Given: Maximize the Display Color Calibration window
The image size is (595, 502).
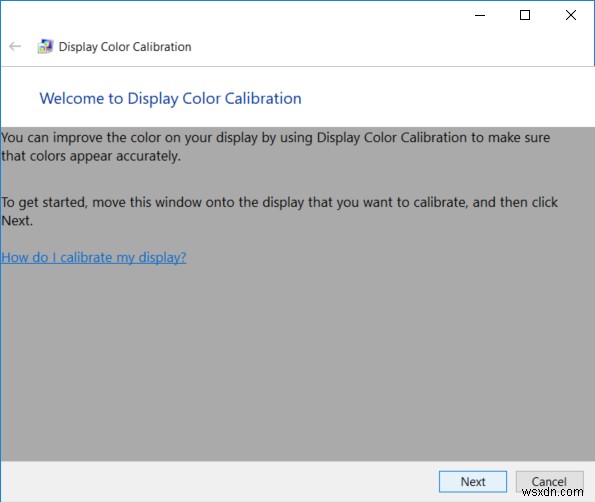Looking at the screenshot, I should (x=525, y=15).
